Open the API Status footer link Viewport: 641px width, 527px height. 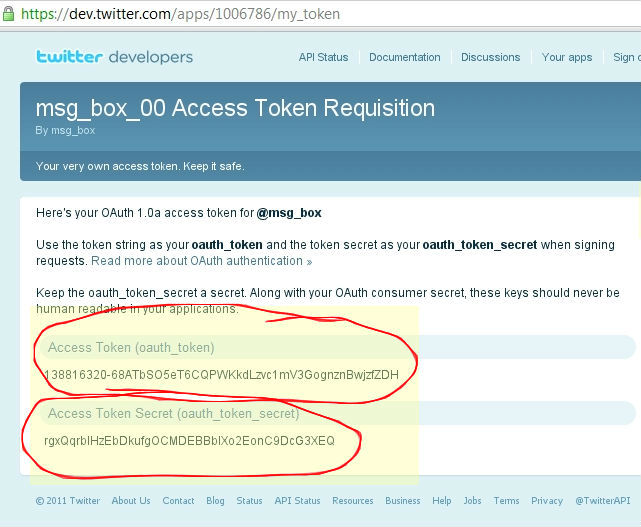[x=297, y=500]
